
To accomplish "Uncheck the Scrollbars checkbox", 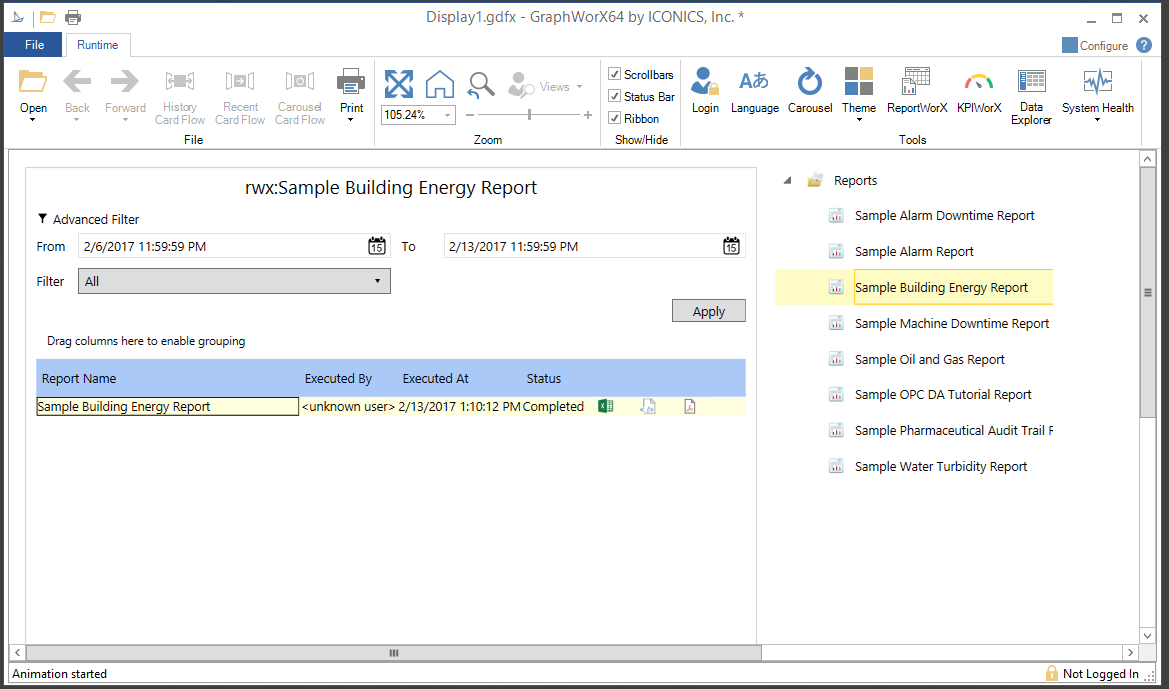I will (615, 74).
